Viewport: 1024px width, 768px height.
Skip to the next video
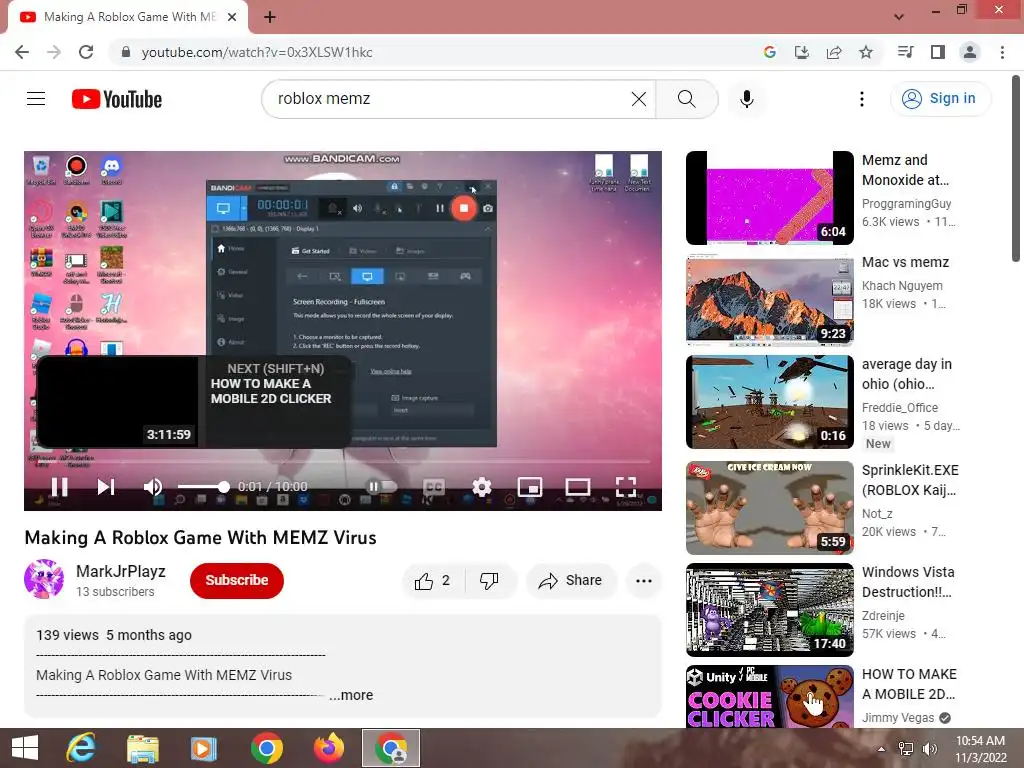[x=106, y=487]
